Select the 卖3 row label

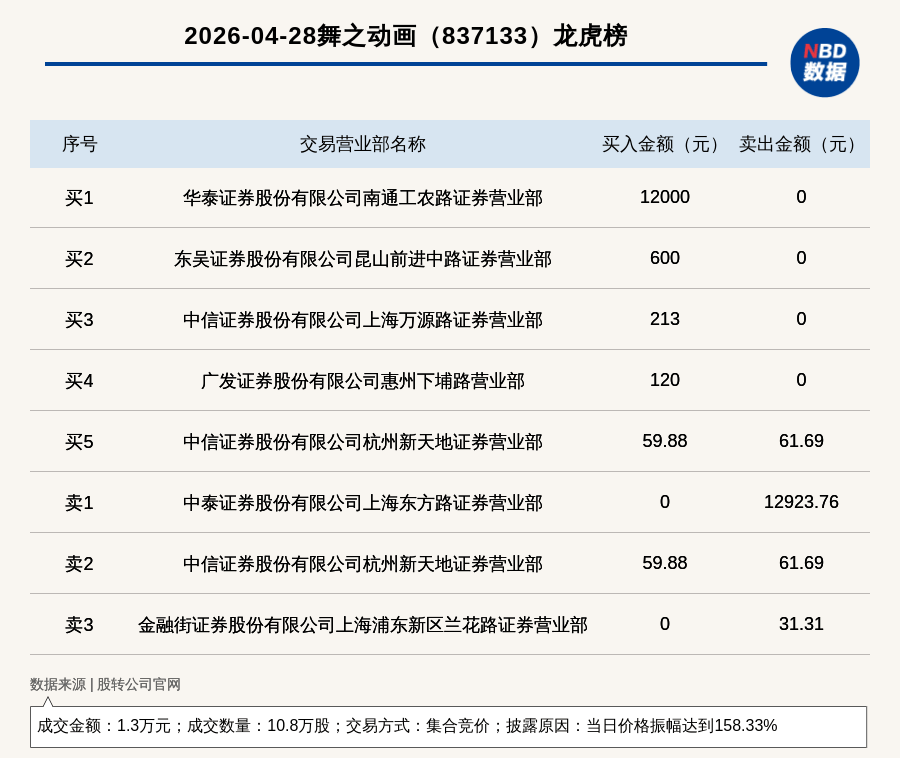pos(79,625)
